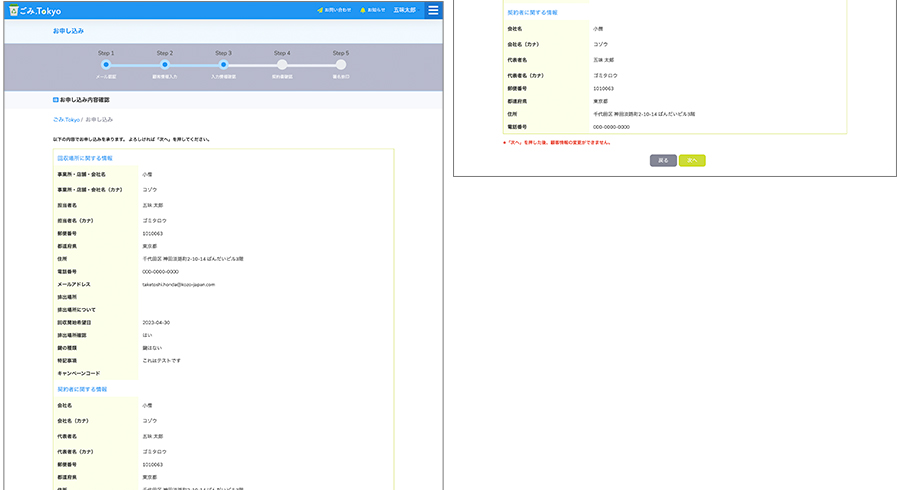Open the お知らせ notifications link

pos(375,10)
